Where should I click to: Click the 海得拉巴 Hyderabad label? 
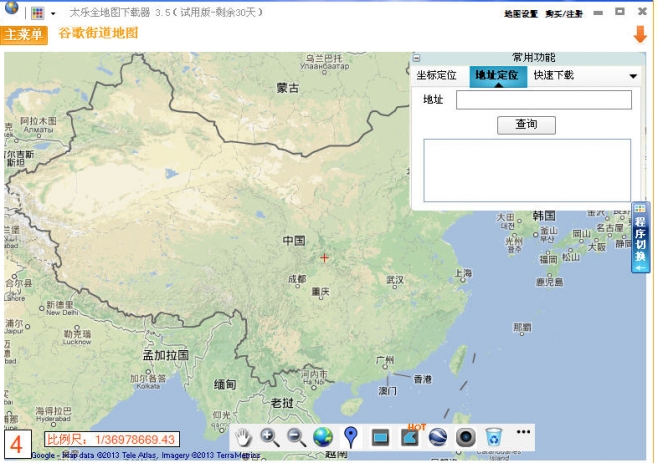(x=53, y=414)
